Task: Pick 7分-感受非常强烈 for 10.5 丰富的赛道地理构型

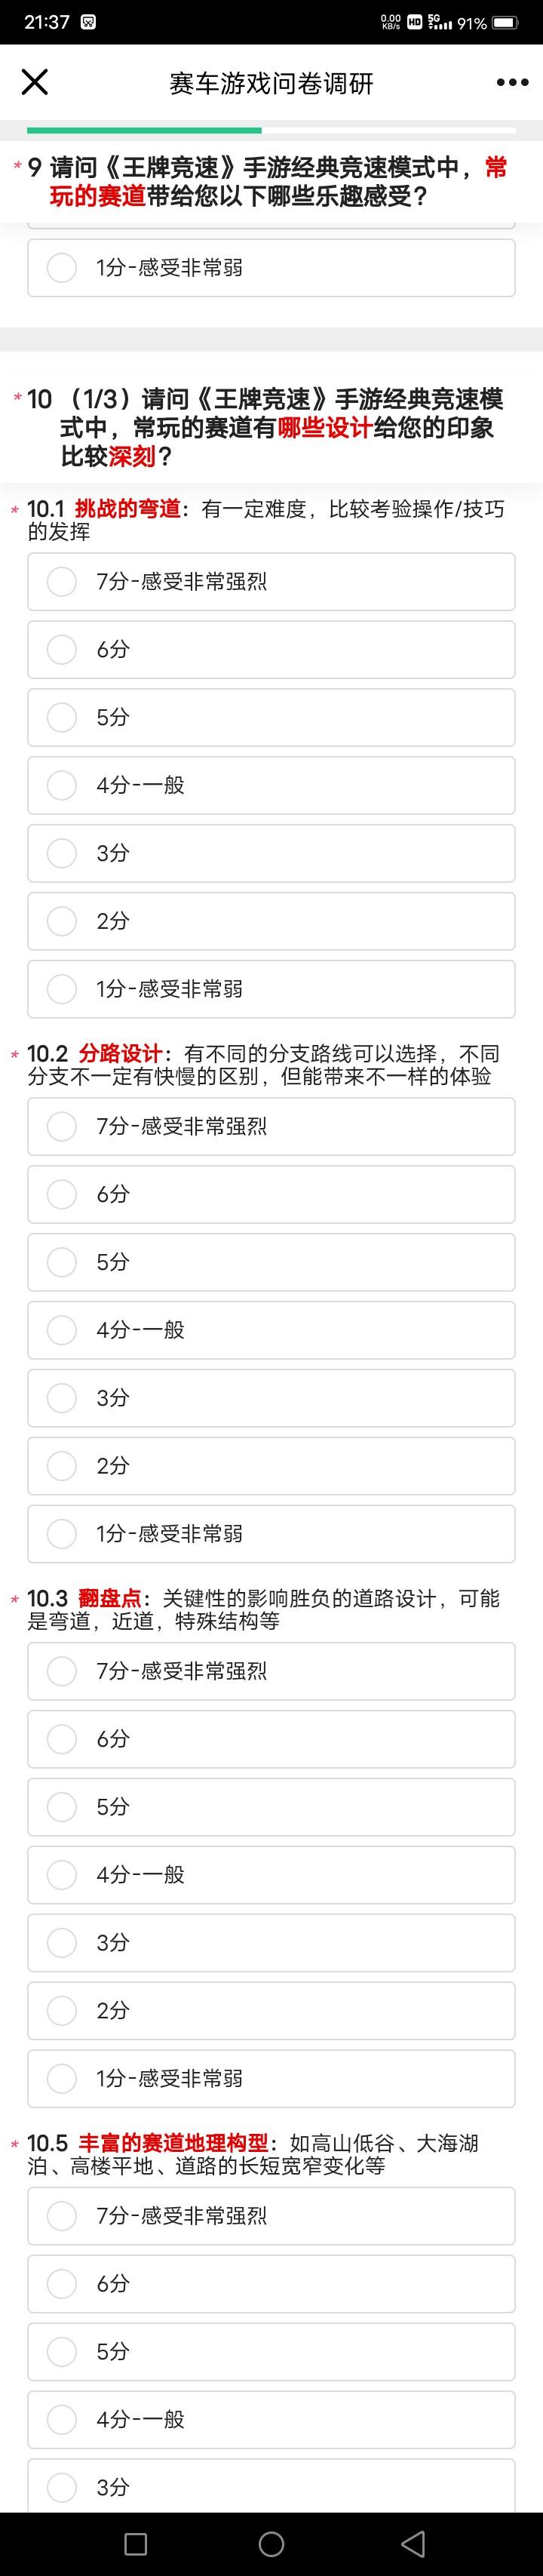Action: (271, 2216)
